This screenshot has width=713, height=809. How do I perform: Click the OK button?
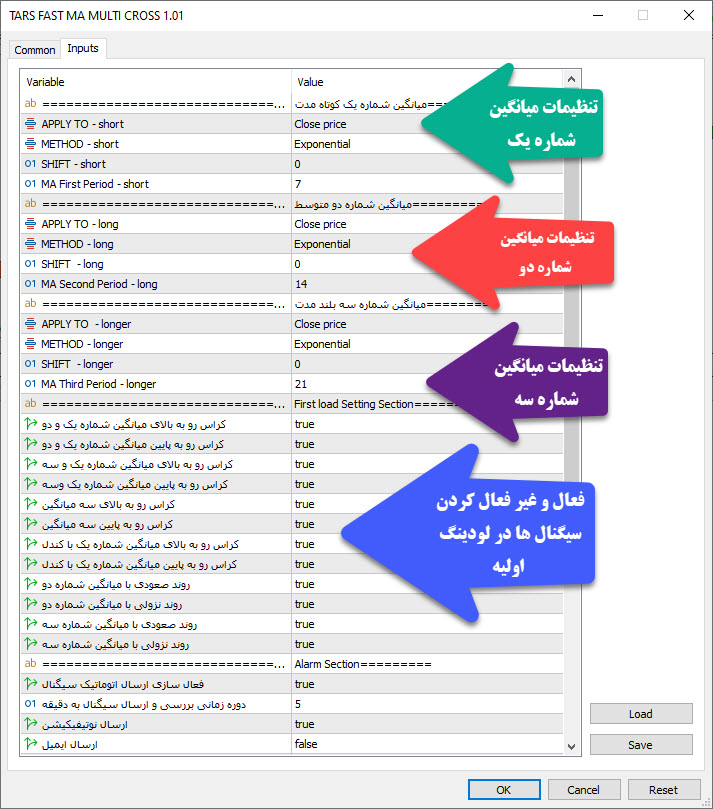504,790
